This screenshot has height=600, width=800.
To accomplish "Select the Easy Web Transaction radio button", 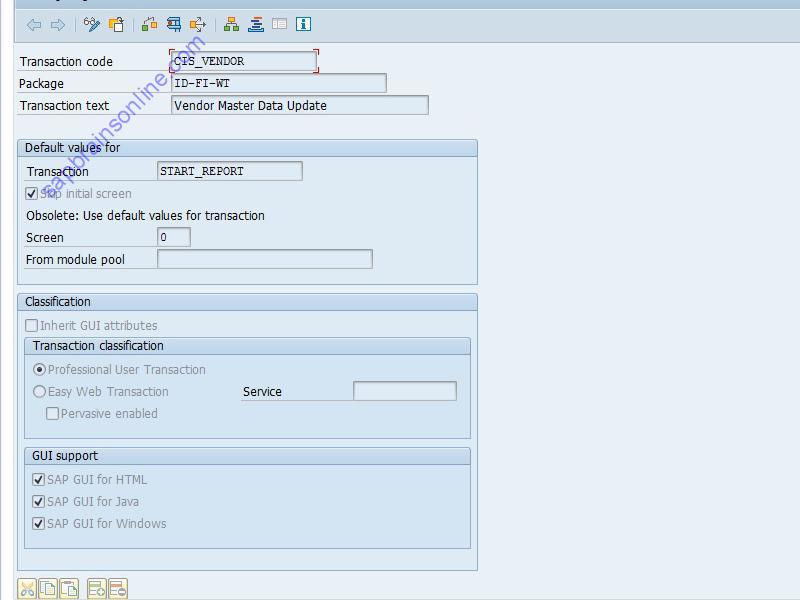I will (38, 391).
